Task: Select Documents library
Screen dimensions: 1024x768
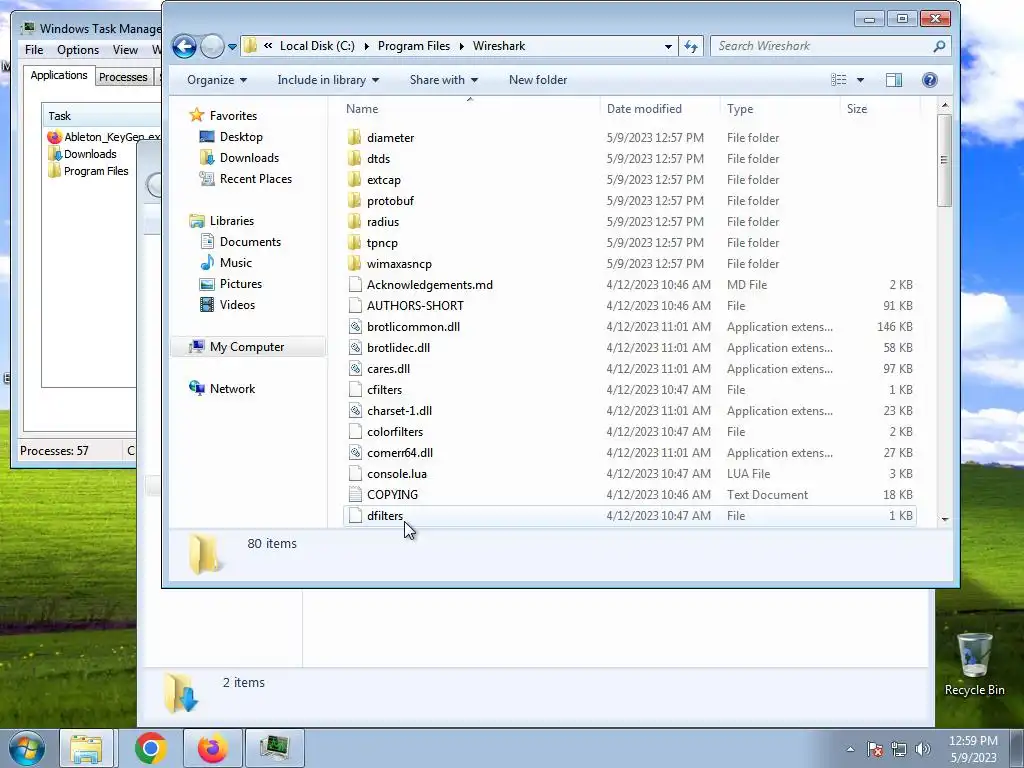Action: (250, 242)
